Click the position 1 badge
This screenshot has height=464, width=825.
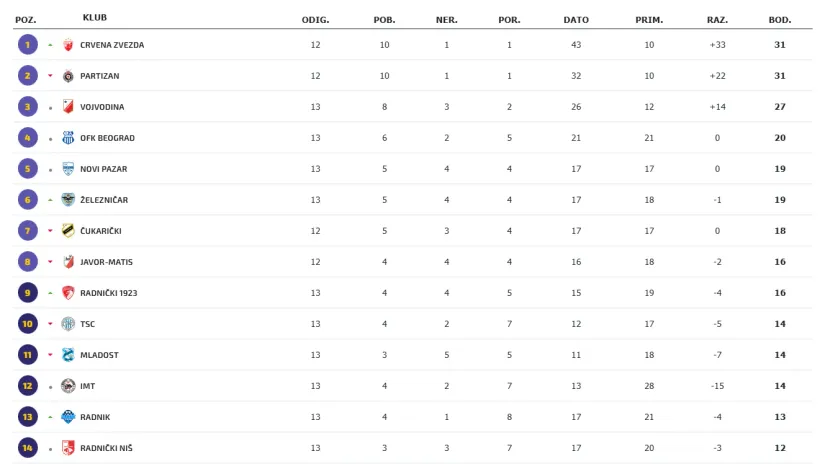28,45
